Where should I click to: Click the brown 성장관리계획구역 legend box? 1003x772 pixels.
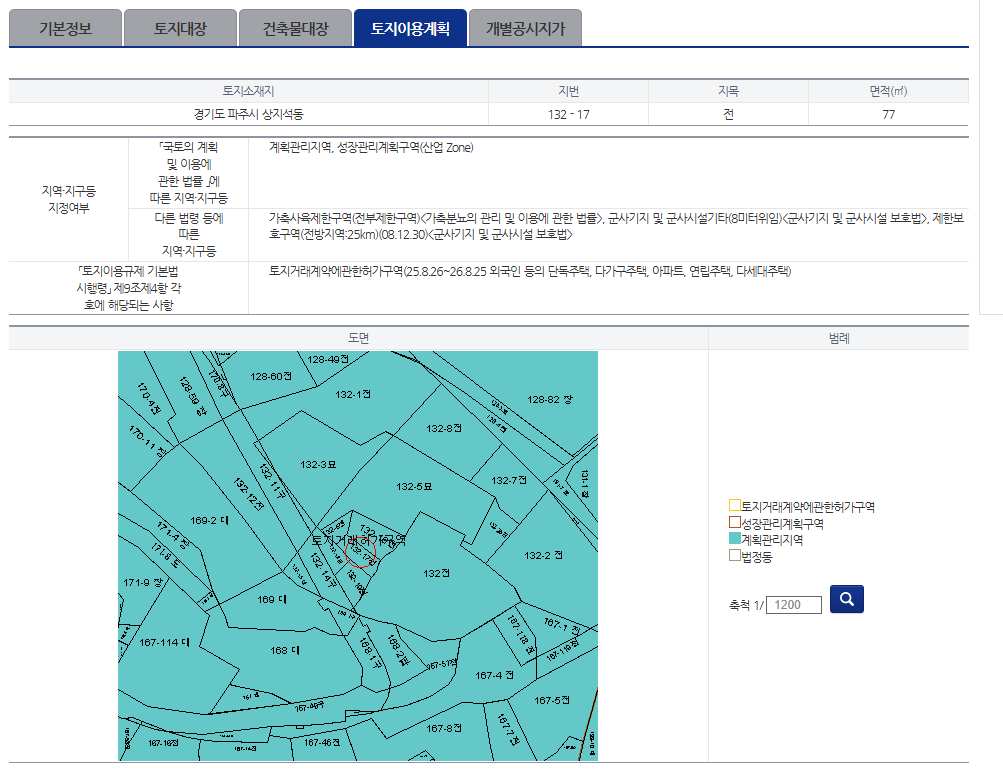coord(735,523)
